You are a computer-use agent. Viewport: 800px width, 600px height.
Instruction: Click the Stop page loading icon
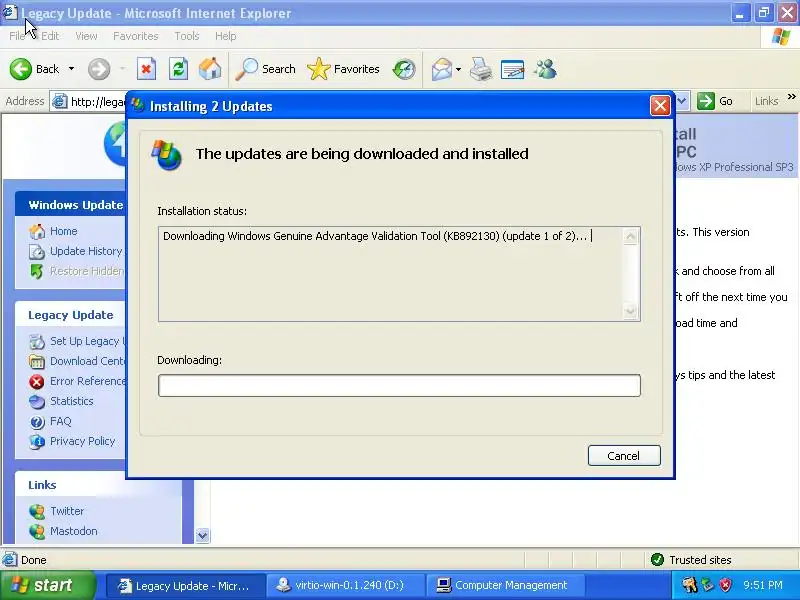[x=146, y=69]
